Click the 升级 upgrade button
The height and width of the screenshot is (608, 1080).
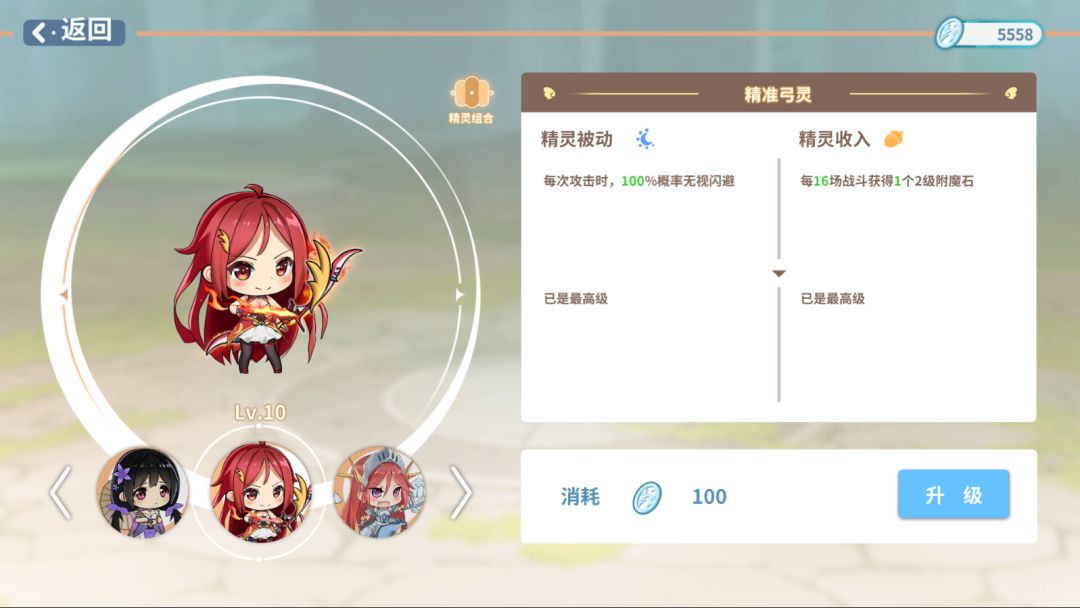tap(953, 494)
